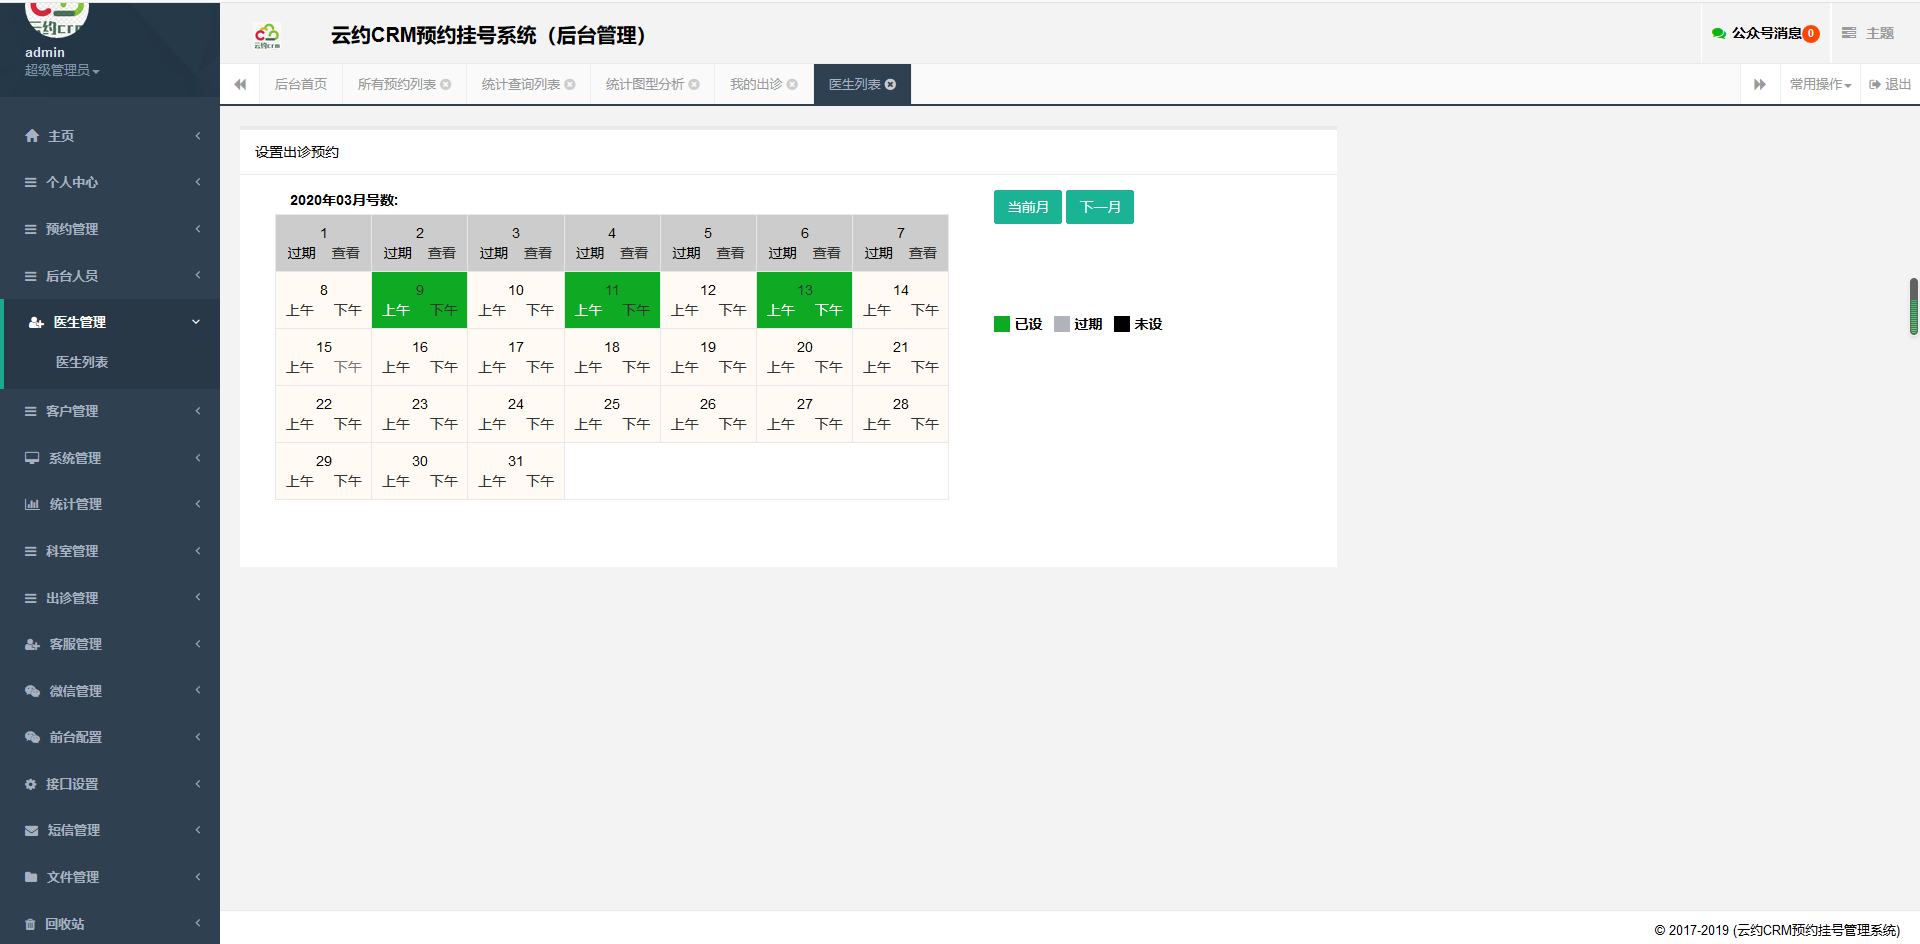Close the 医生列表 tab using its x icon
Screen dimensions: 1920x944
click(891, 85)
